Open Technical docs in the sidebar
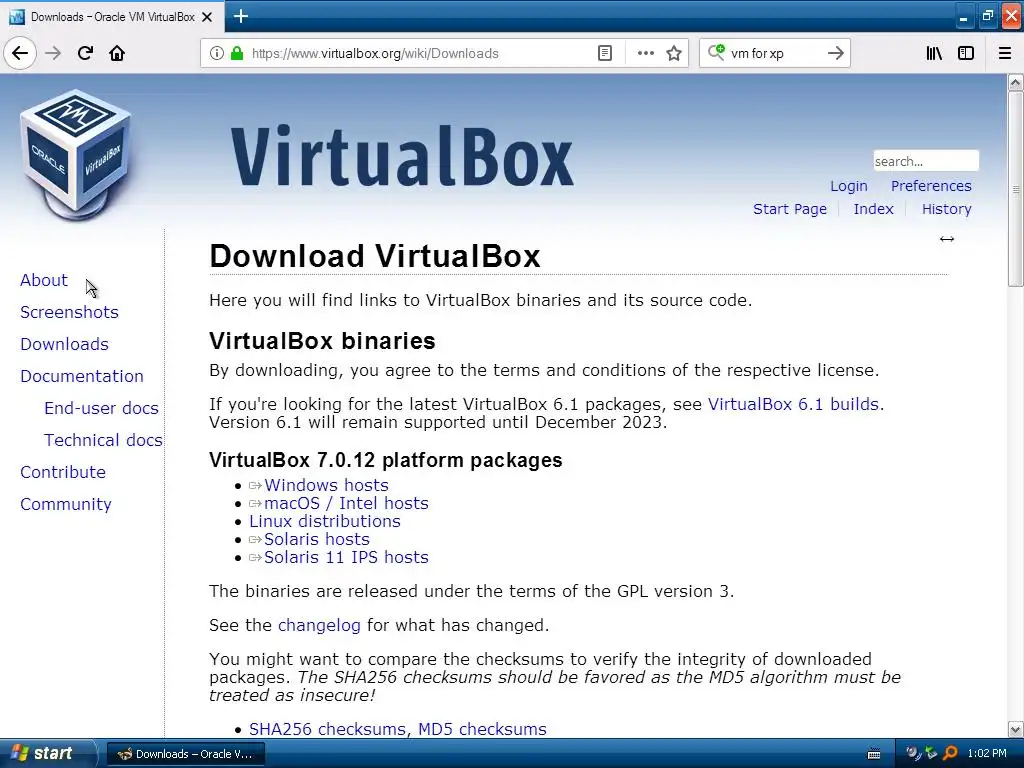 pos(103,440)
